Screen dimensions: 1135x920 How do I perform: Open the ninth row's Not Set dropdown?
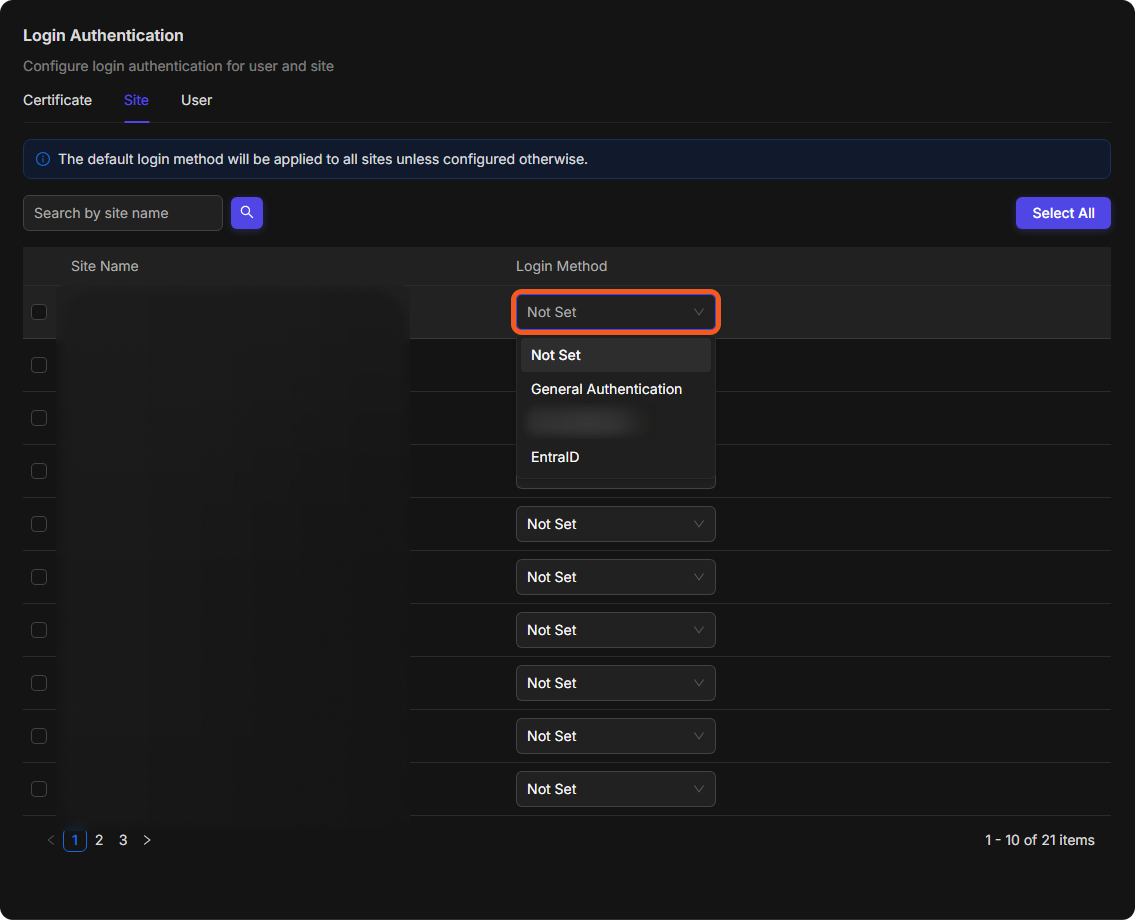click(x=615, y=736)
